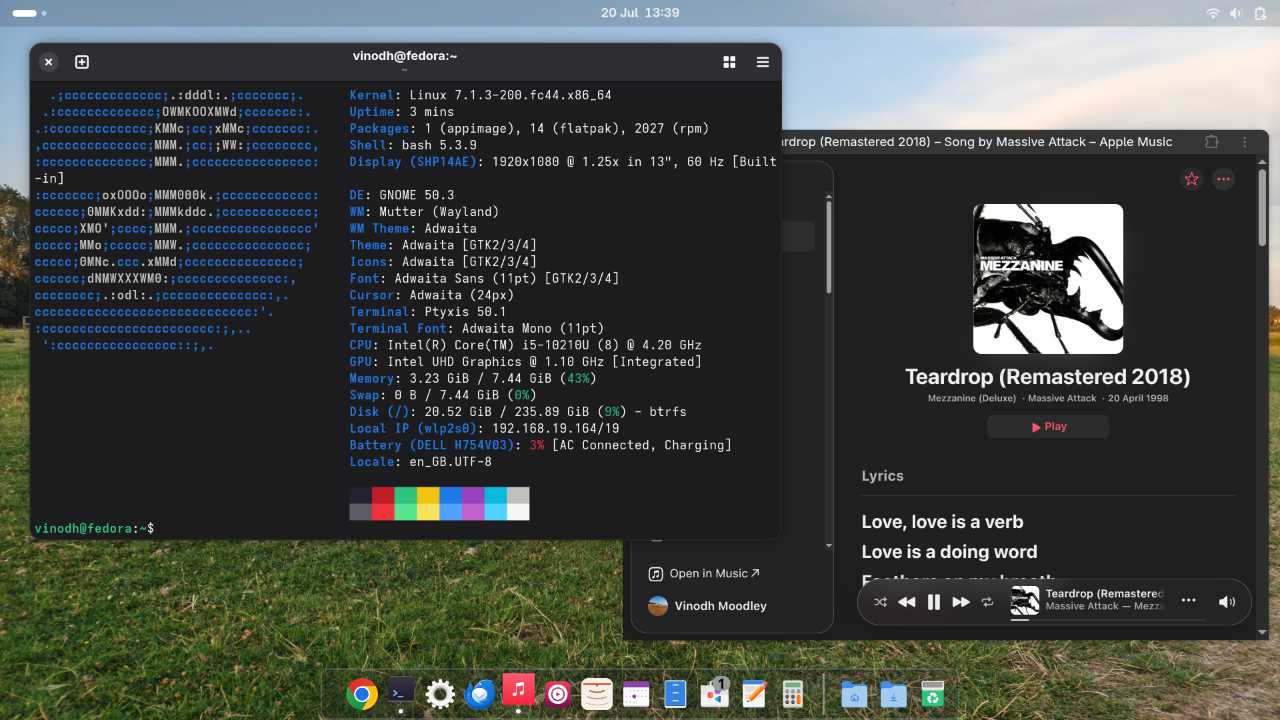The width and height of the screenshot is (1280, 720).
Task: Click the "Lyrics" section heading
Action: click(882, 476)
